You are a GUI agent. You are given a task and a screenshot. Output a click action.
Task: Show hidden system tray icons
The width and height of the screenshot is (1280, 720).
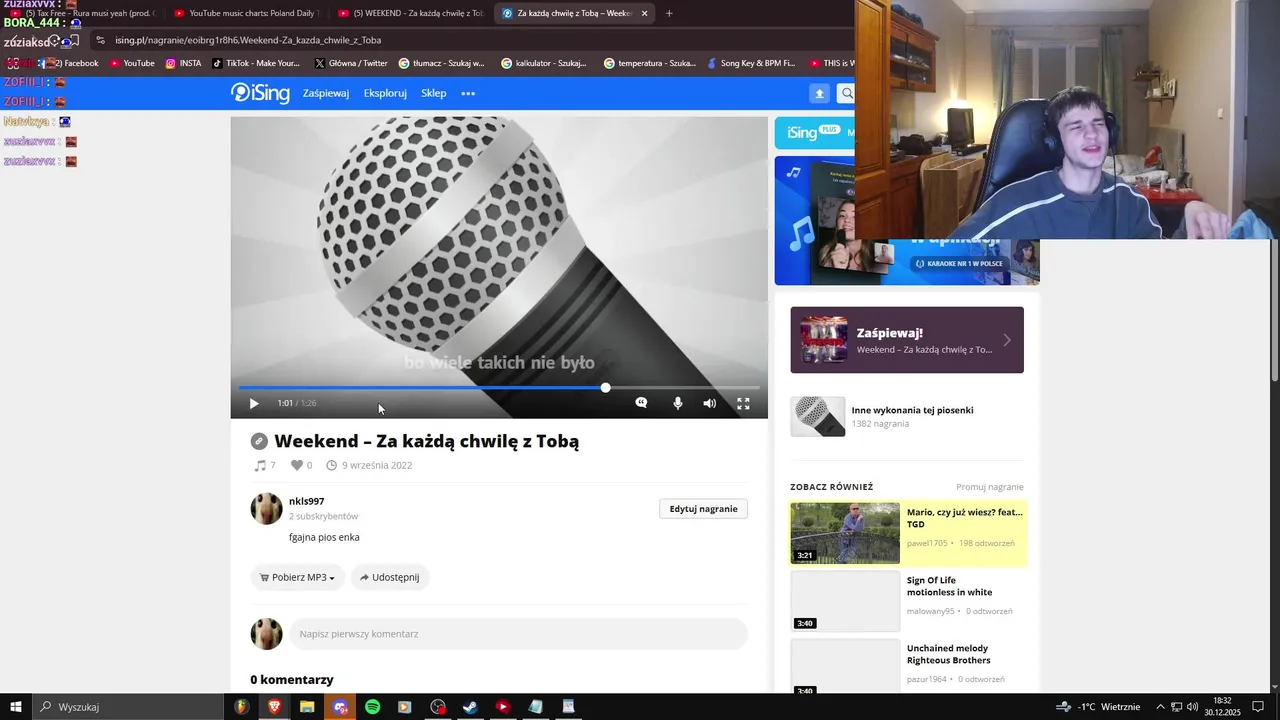click(x=1160, y=707)
